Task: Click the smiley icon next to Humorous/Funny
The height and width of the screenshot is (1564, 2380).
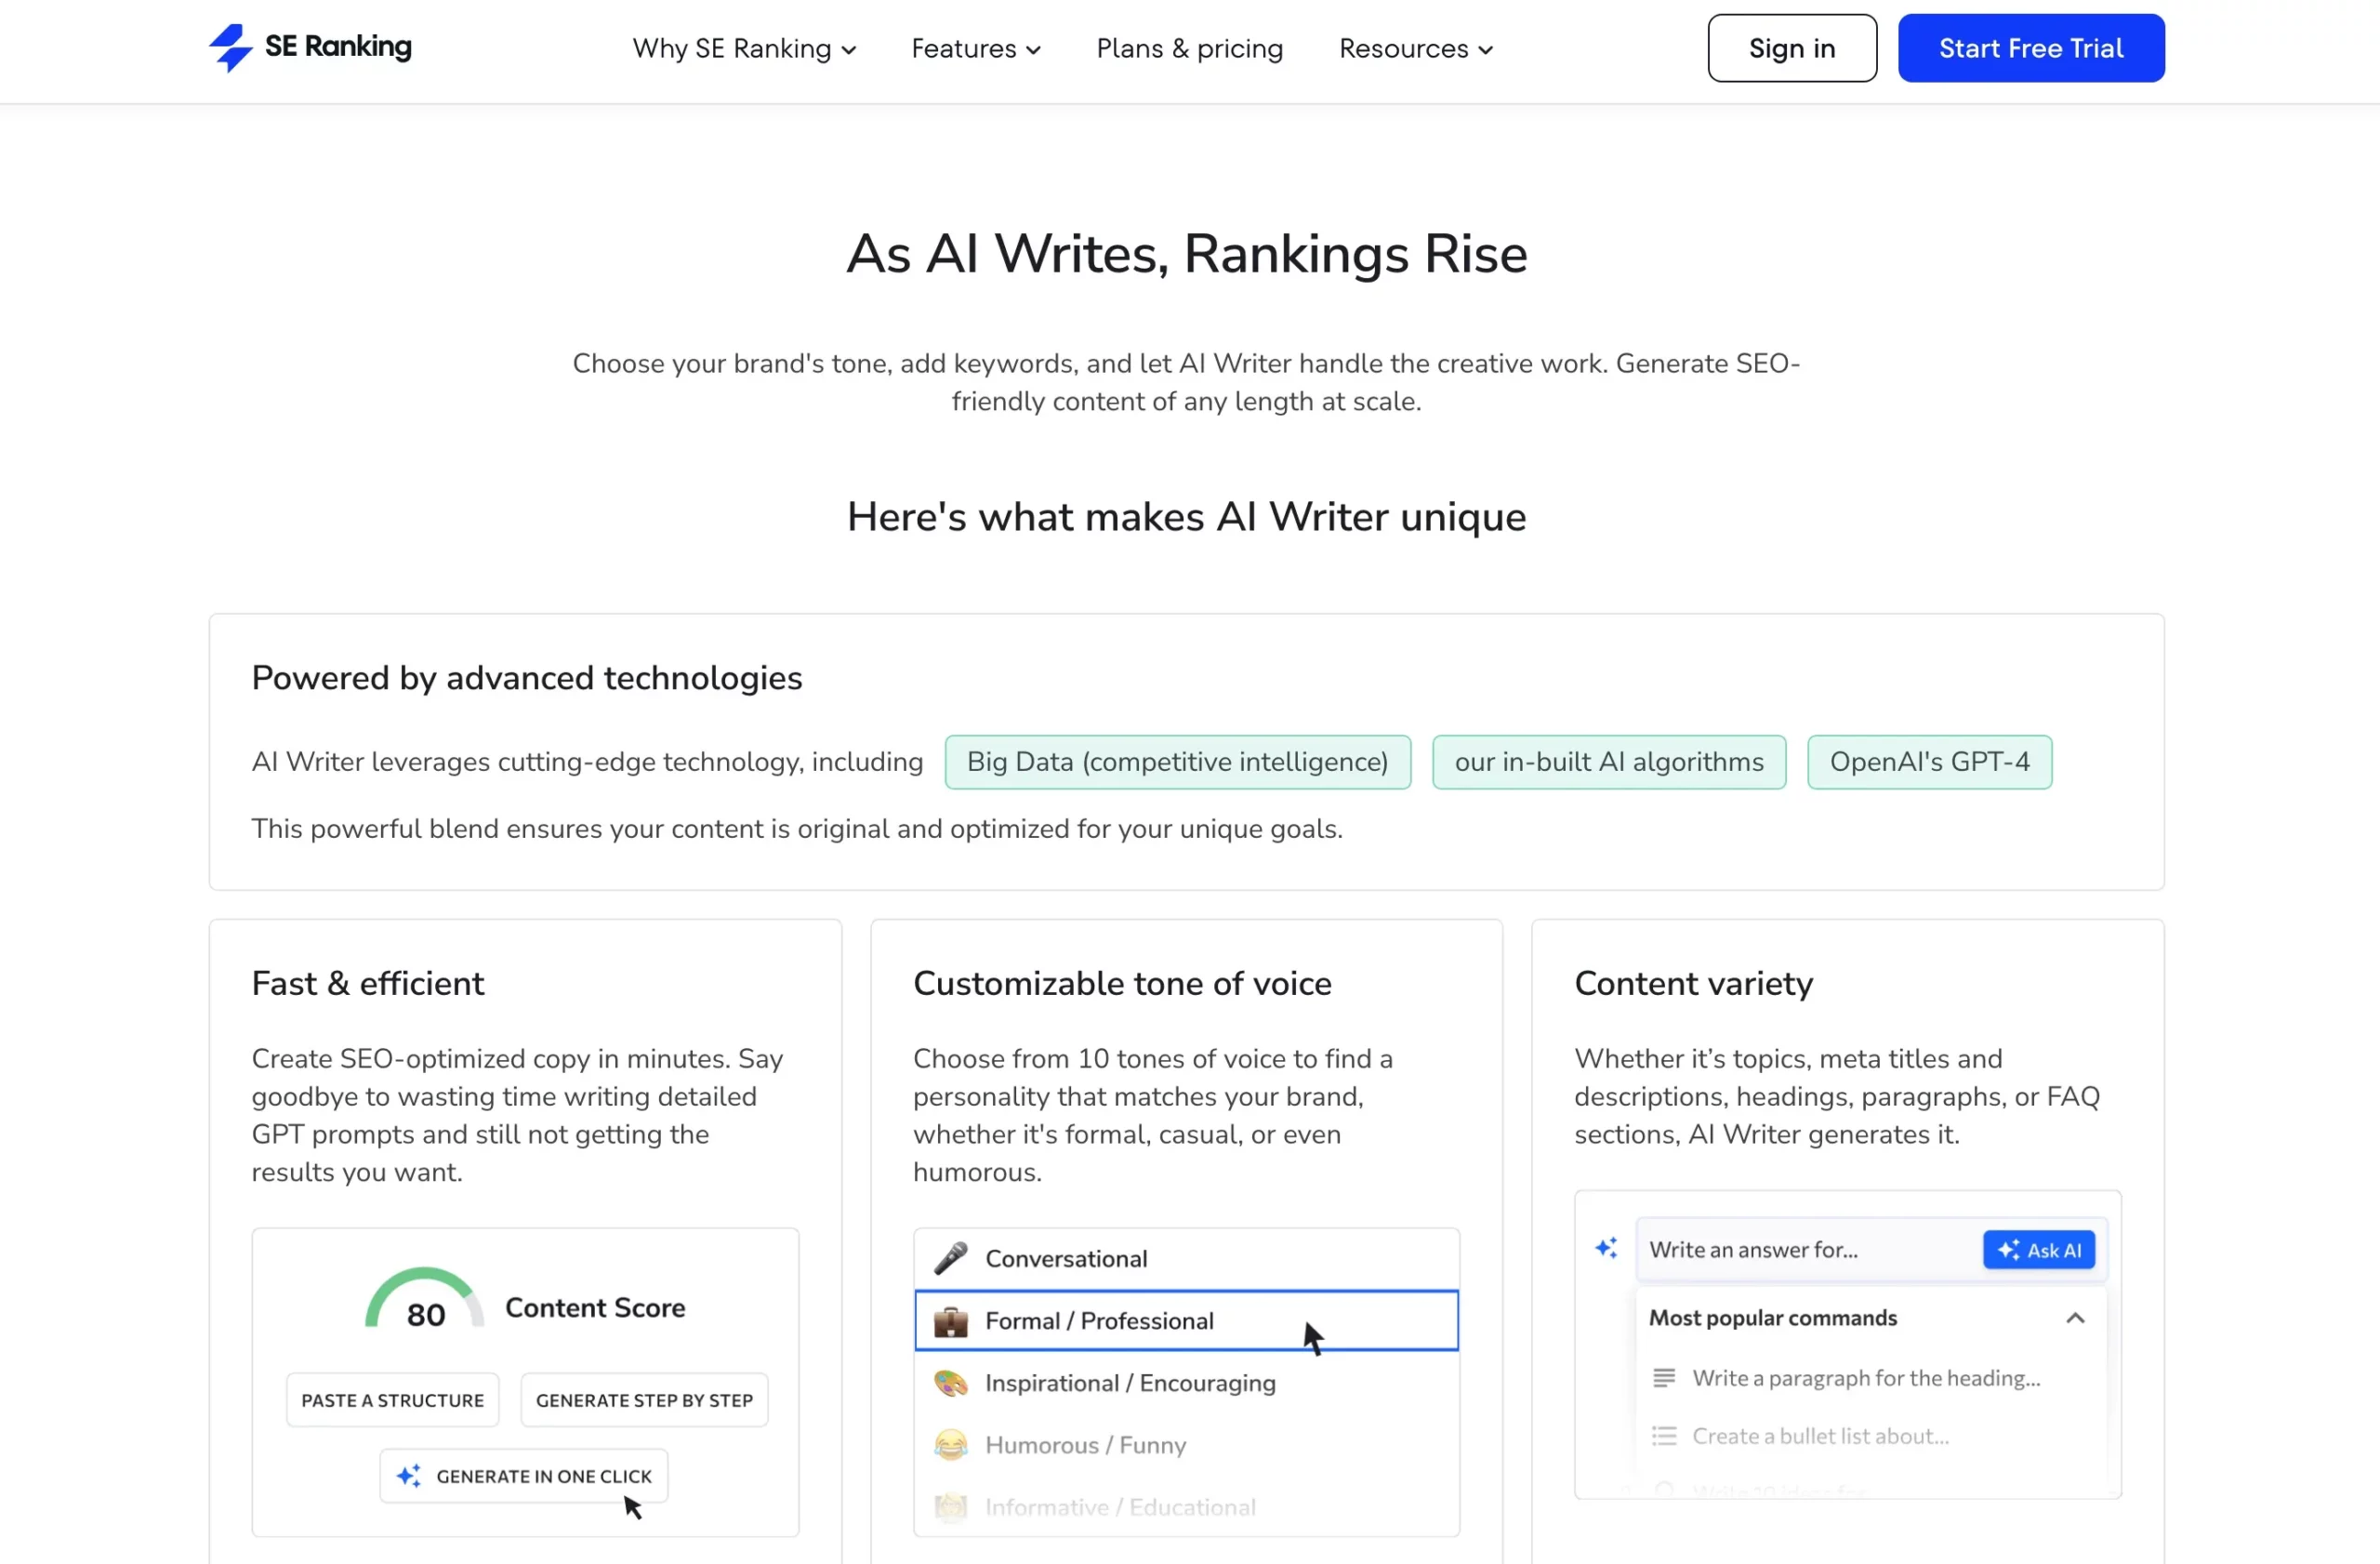Action: (951, 1445)
